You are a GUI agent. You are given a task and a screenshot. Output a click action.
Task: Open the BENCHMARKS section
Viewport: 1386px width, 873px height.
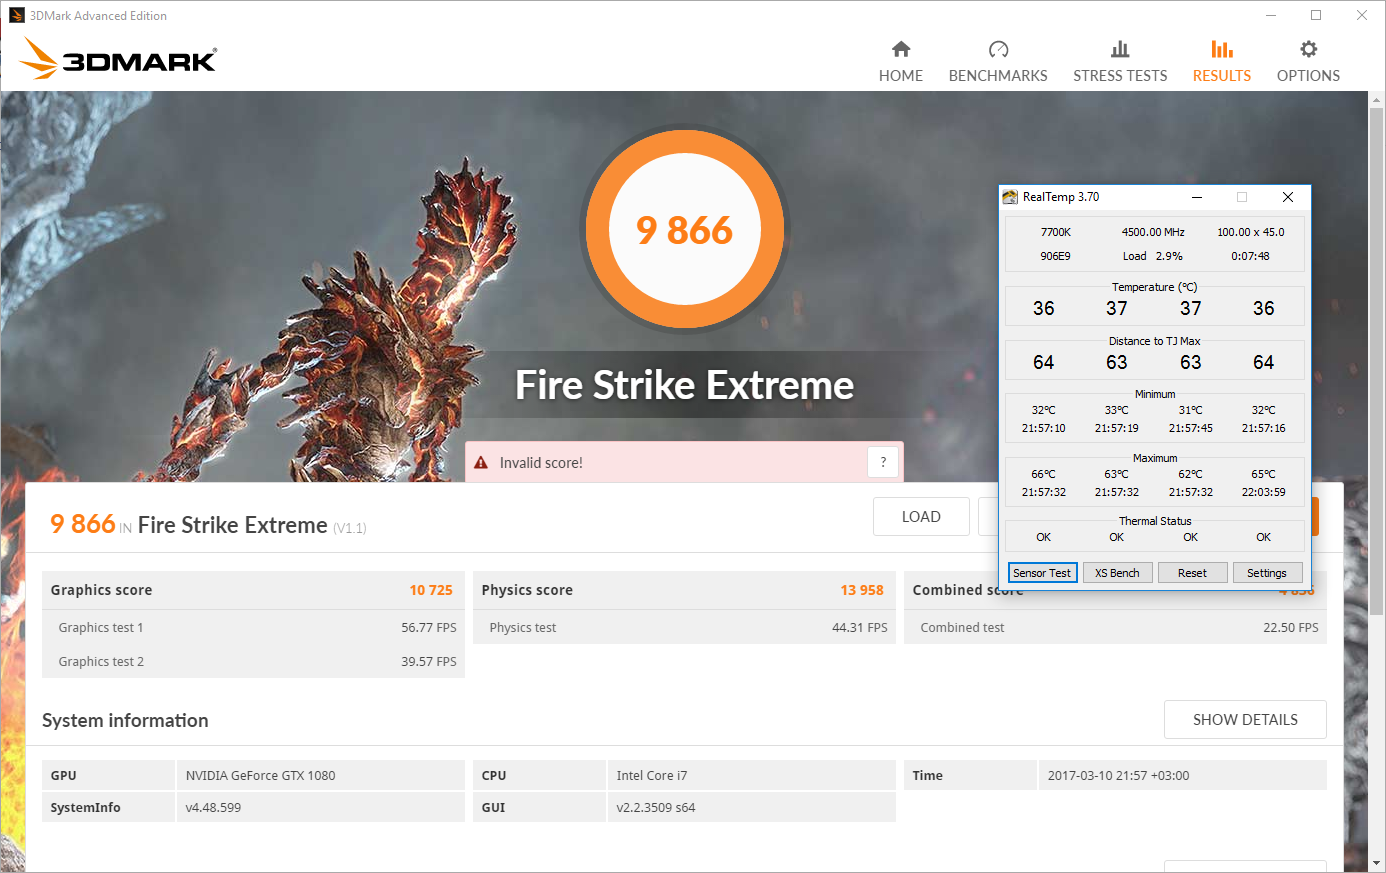(998, 62)
